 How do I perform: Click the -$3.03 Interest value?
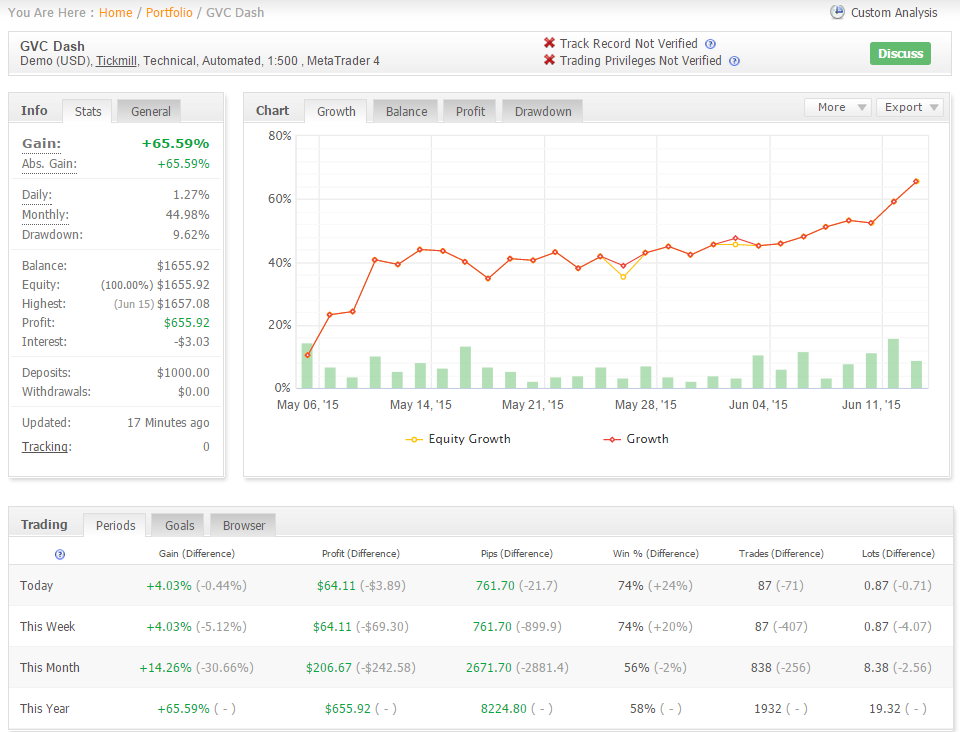pyautogui.click(x=192, y=342)
